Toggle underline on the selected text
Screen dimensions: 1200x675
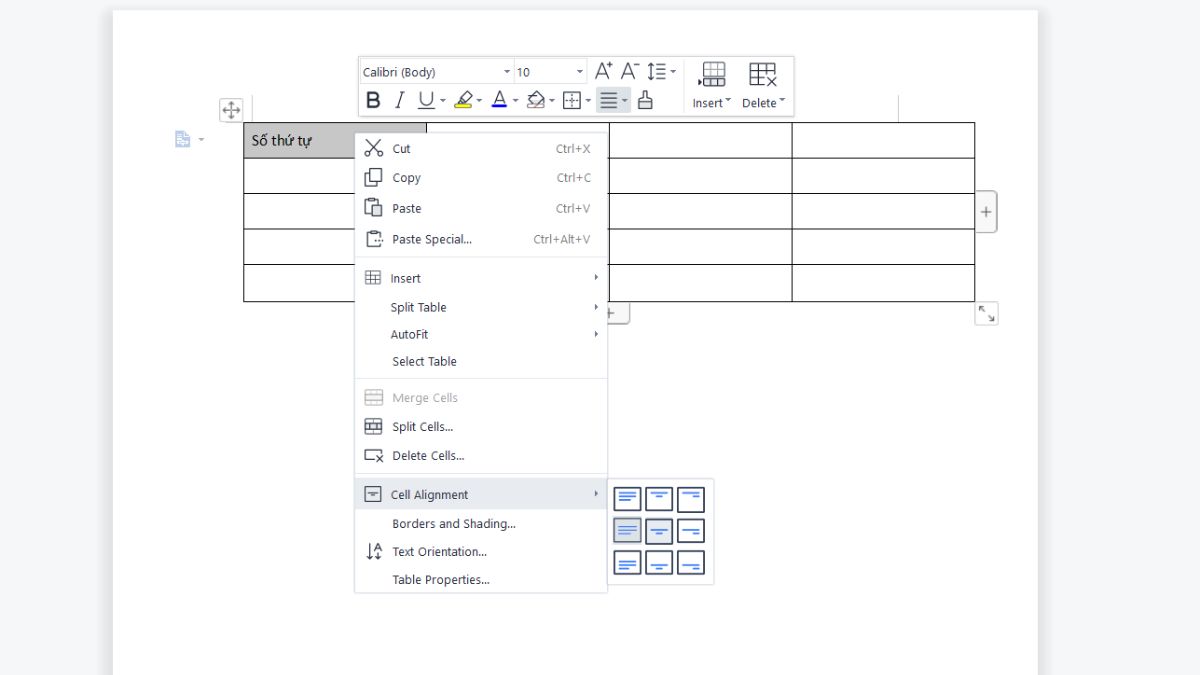point(426,100)
